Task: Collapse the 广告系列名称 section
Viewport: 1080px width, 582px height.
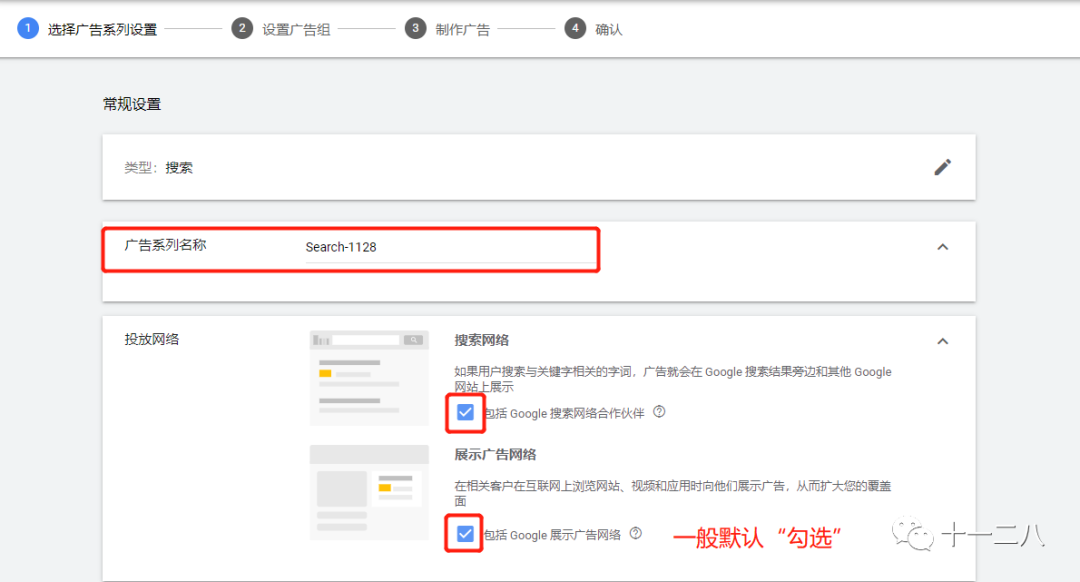Action: click(x=943, y=247)
